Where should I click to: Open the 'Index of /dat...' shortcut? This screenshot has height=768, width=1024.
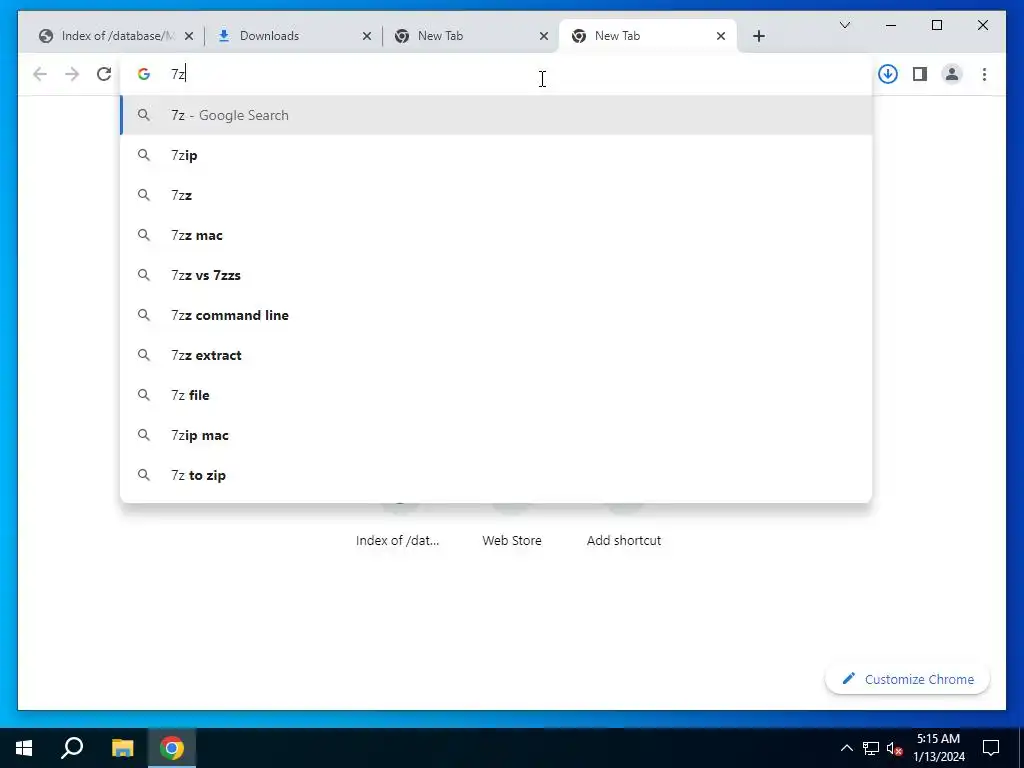(398, 540)
